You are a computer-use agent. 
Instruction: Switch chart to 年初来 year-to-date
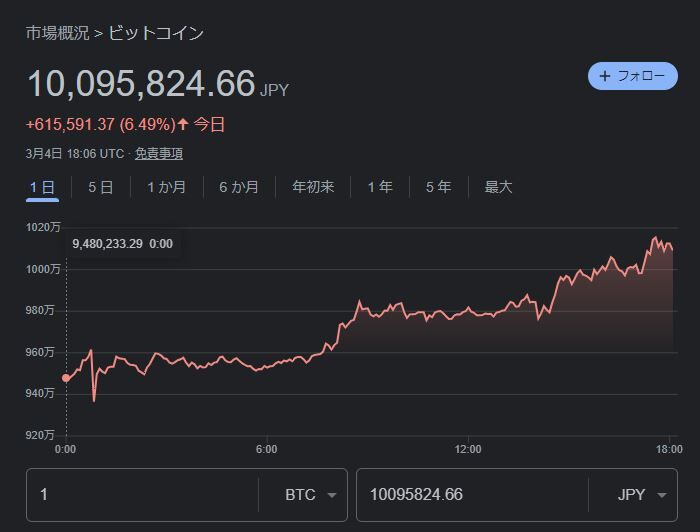(313, 187)
